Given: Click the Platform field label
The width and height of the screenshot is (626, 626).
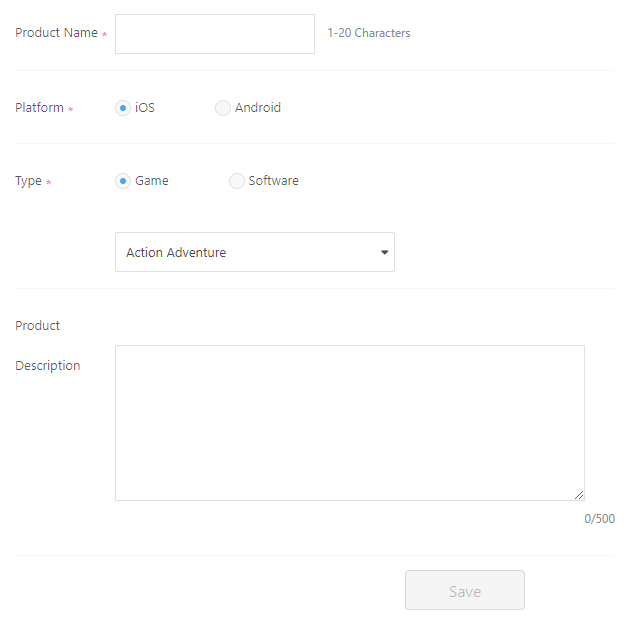Looking at the screenshot, I should pyautogui.click(x=40, y=108).
